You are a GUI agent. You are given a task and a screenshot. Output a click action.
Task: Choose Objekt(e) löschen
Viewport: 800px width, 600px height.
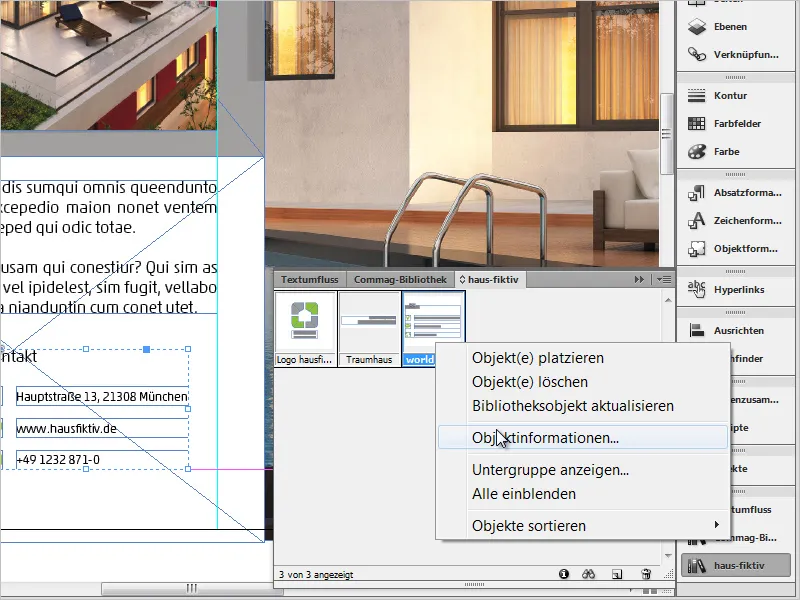583,382
